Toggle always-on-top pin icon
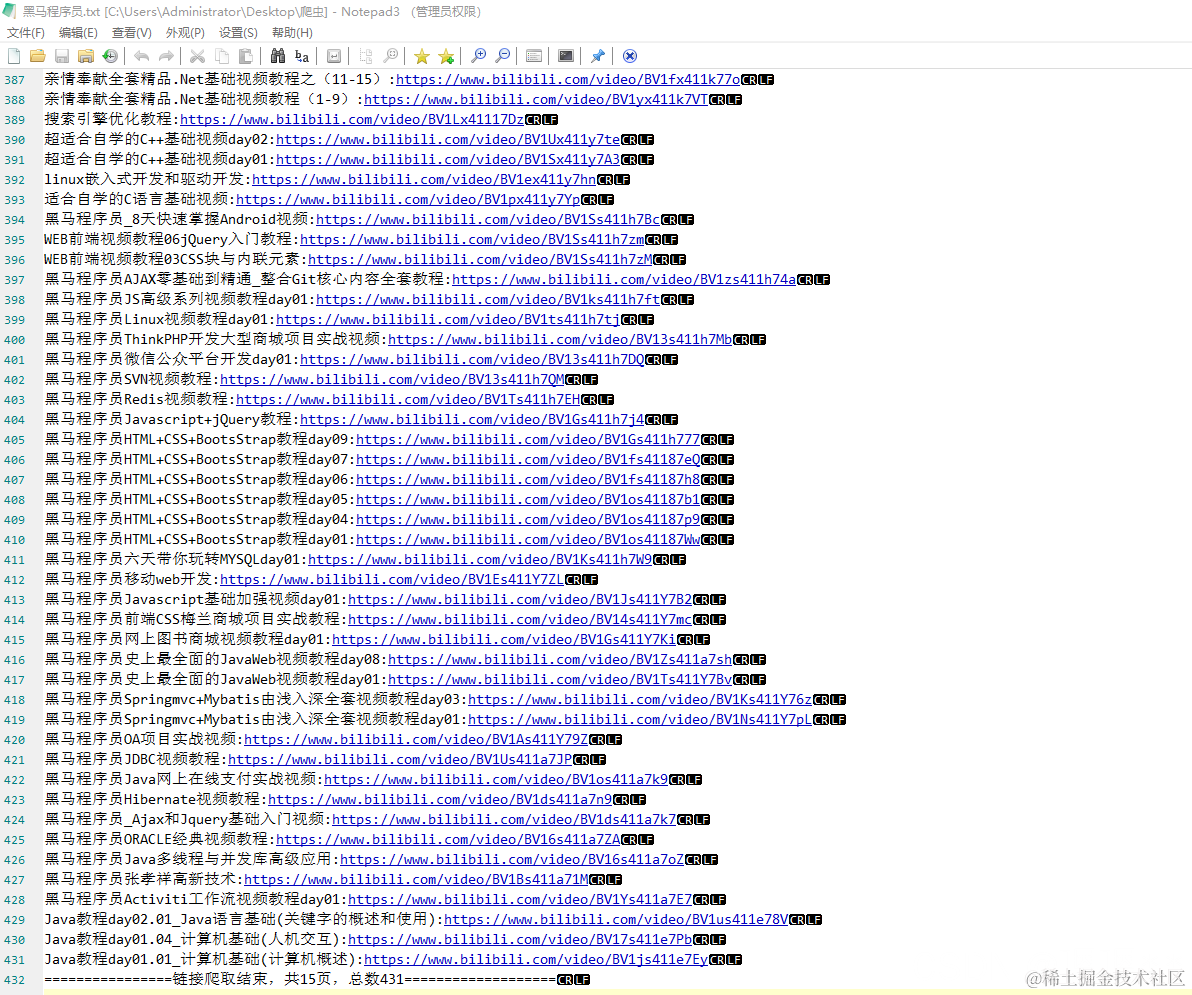This screenshot has width=1192, height=995. point(598,56)
